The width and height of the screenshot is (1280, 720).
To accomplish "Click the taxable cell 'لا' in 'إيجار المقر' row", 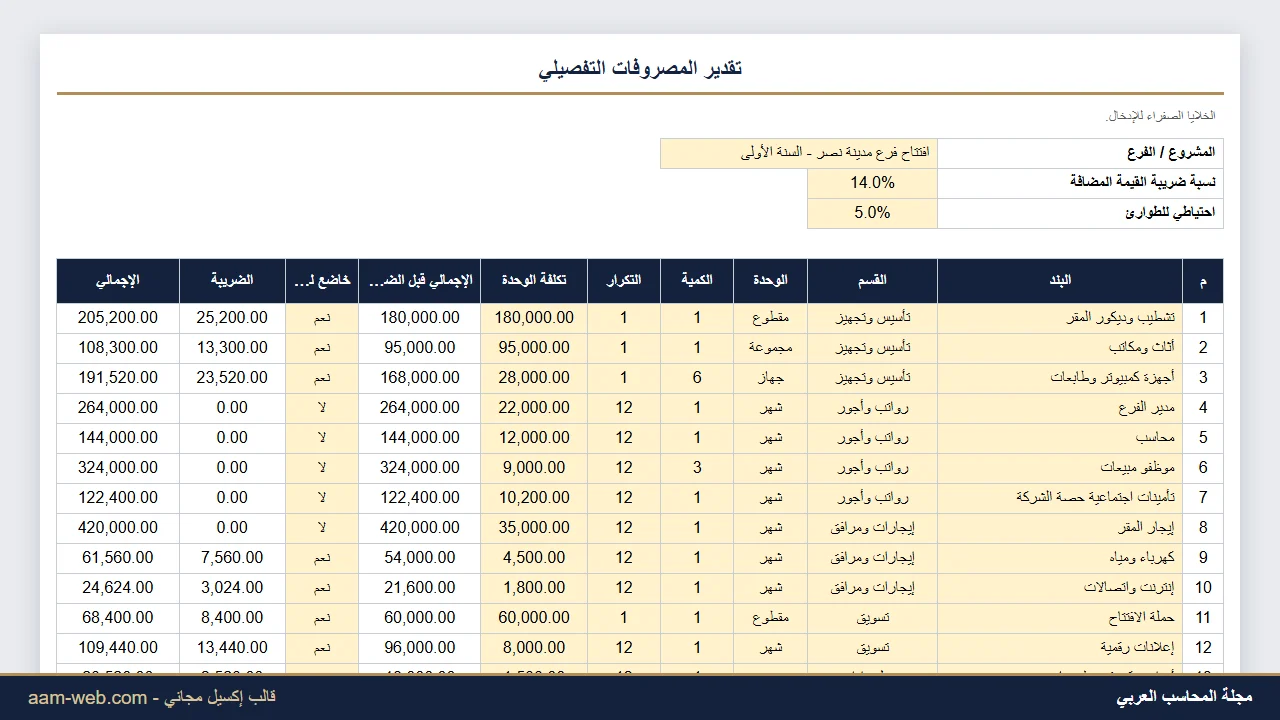I will [322, 528].
